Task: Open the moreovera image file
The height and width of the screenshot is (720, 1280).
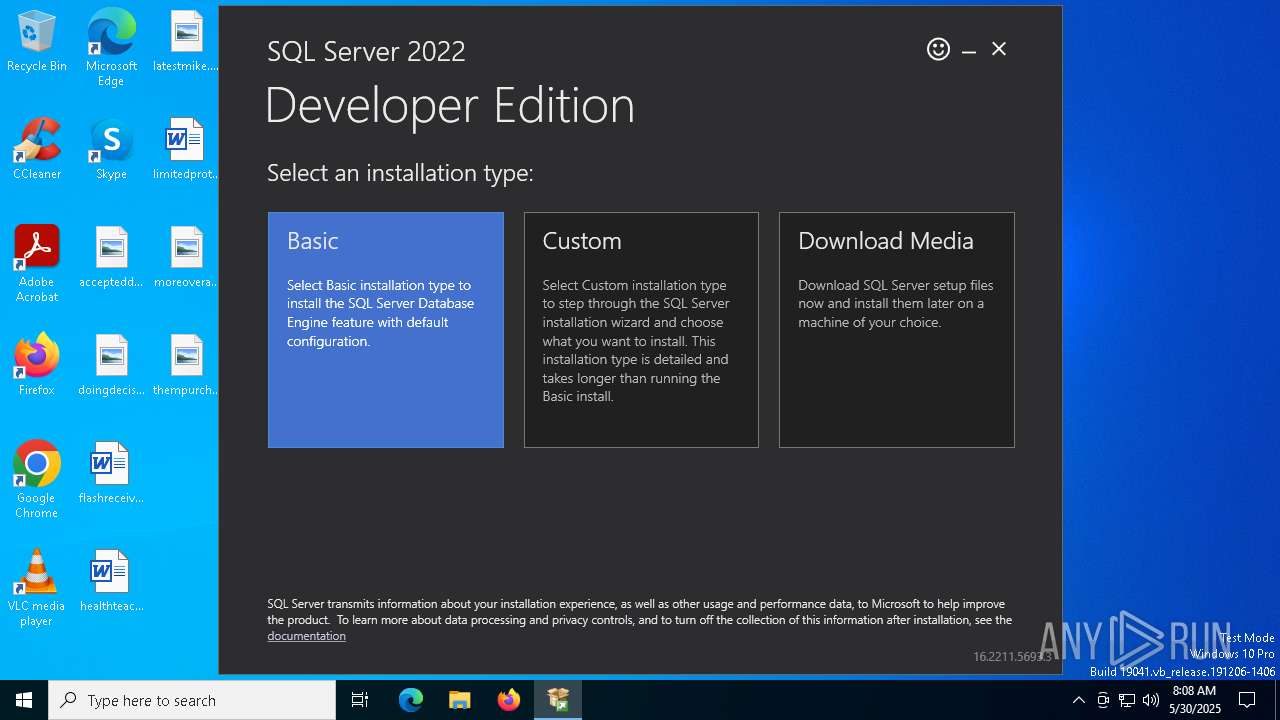Action: point(186,258)
